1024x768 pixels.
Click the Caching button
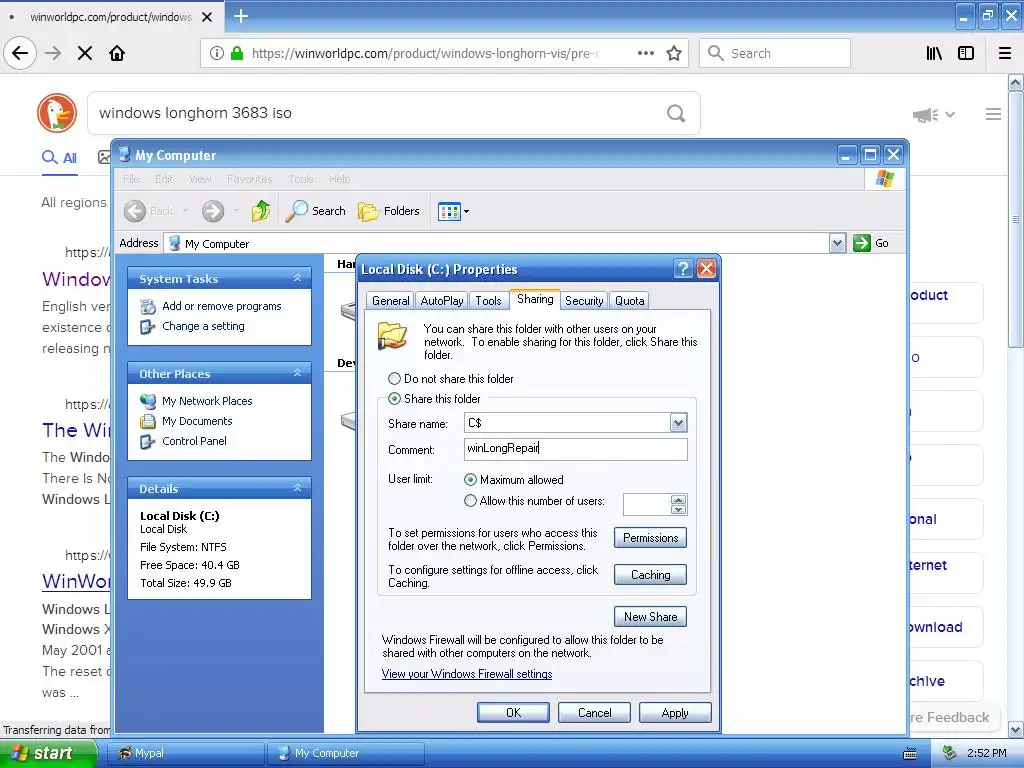click(650, 575)
